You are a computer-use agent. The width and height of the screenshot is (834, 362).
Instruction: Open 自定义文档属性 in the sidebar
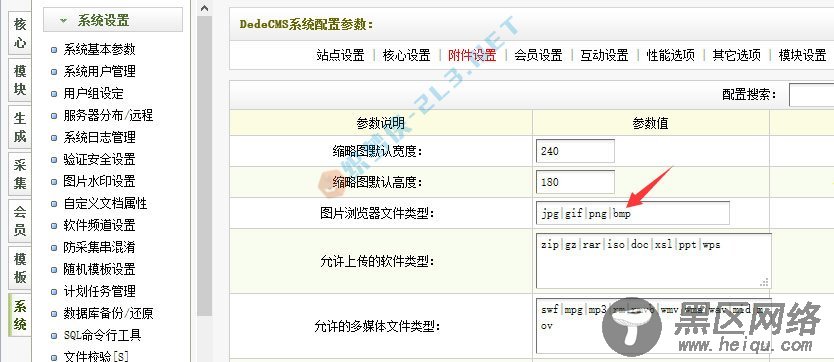coord(105,204)
